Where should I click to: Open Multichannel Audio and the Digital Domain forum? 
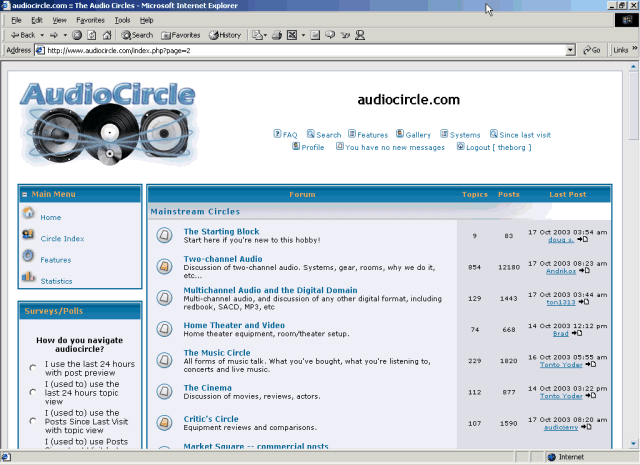pyautogui.click(x=270, y=290)
